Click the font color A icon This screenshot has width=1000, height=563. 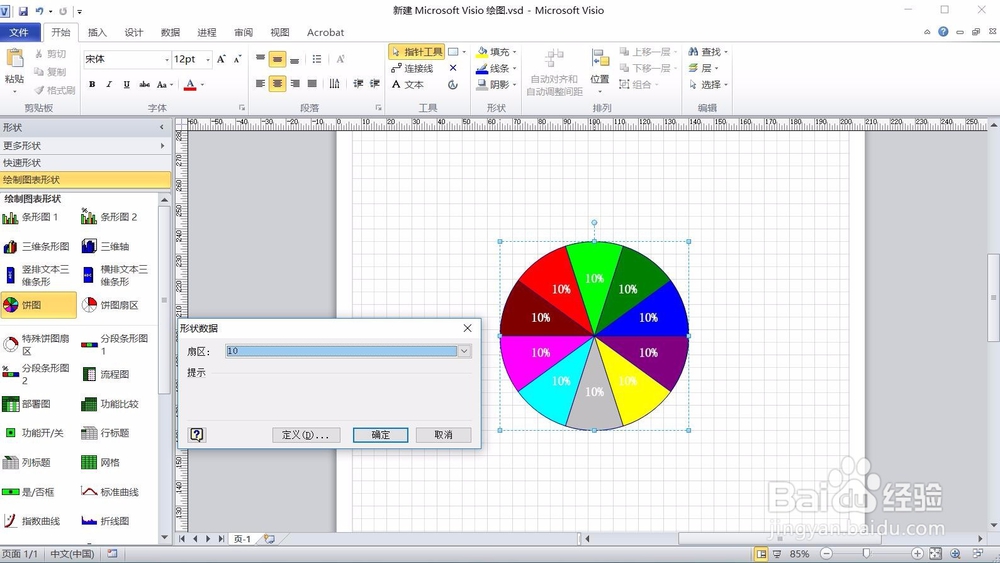190,84
